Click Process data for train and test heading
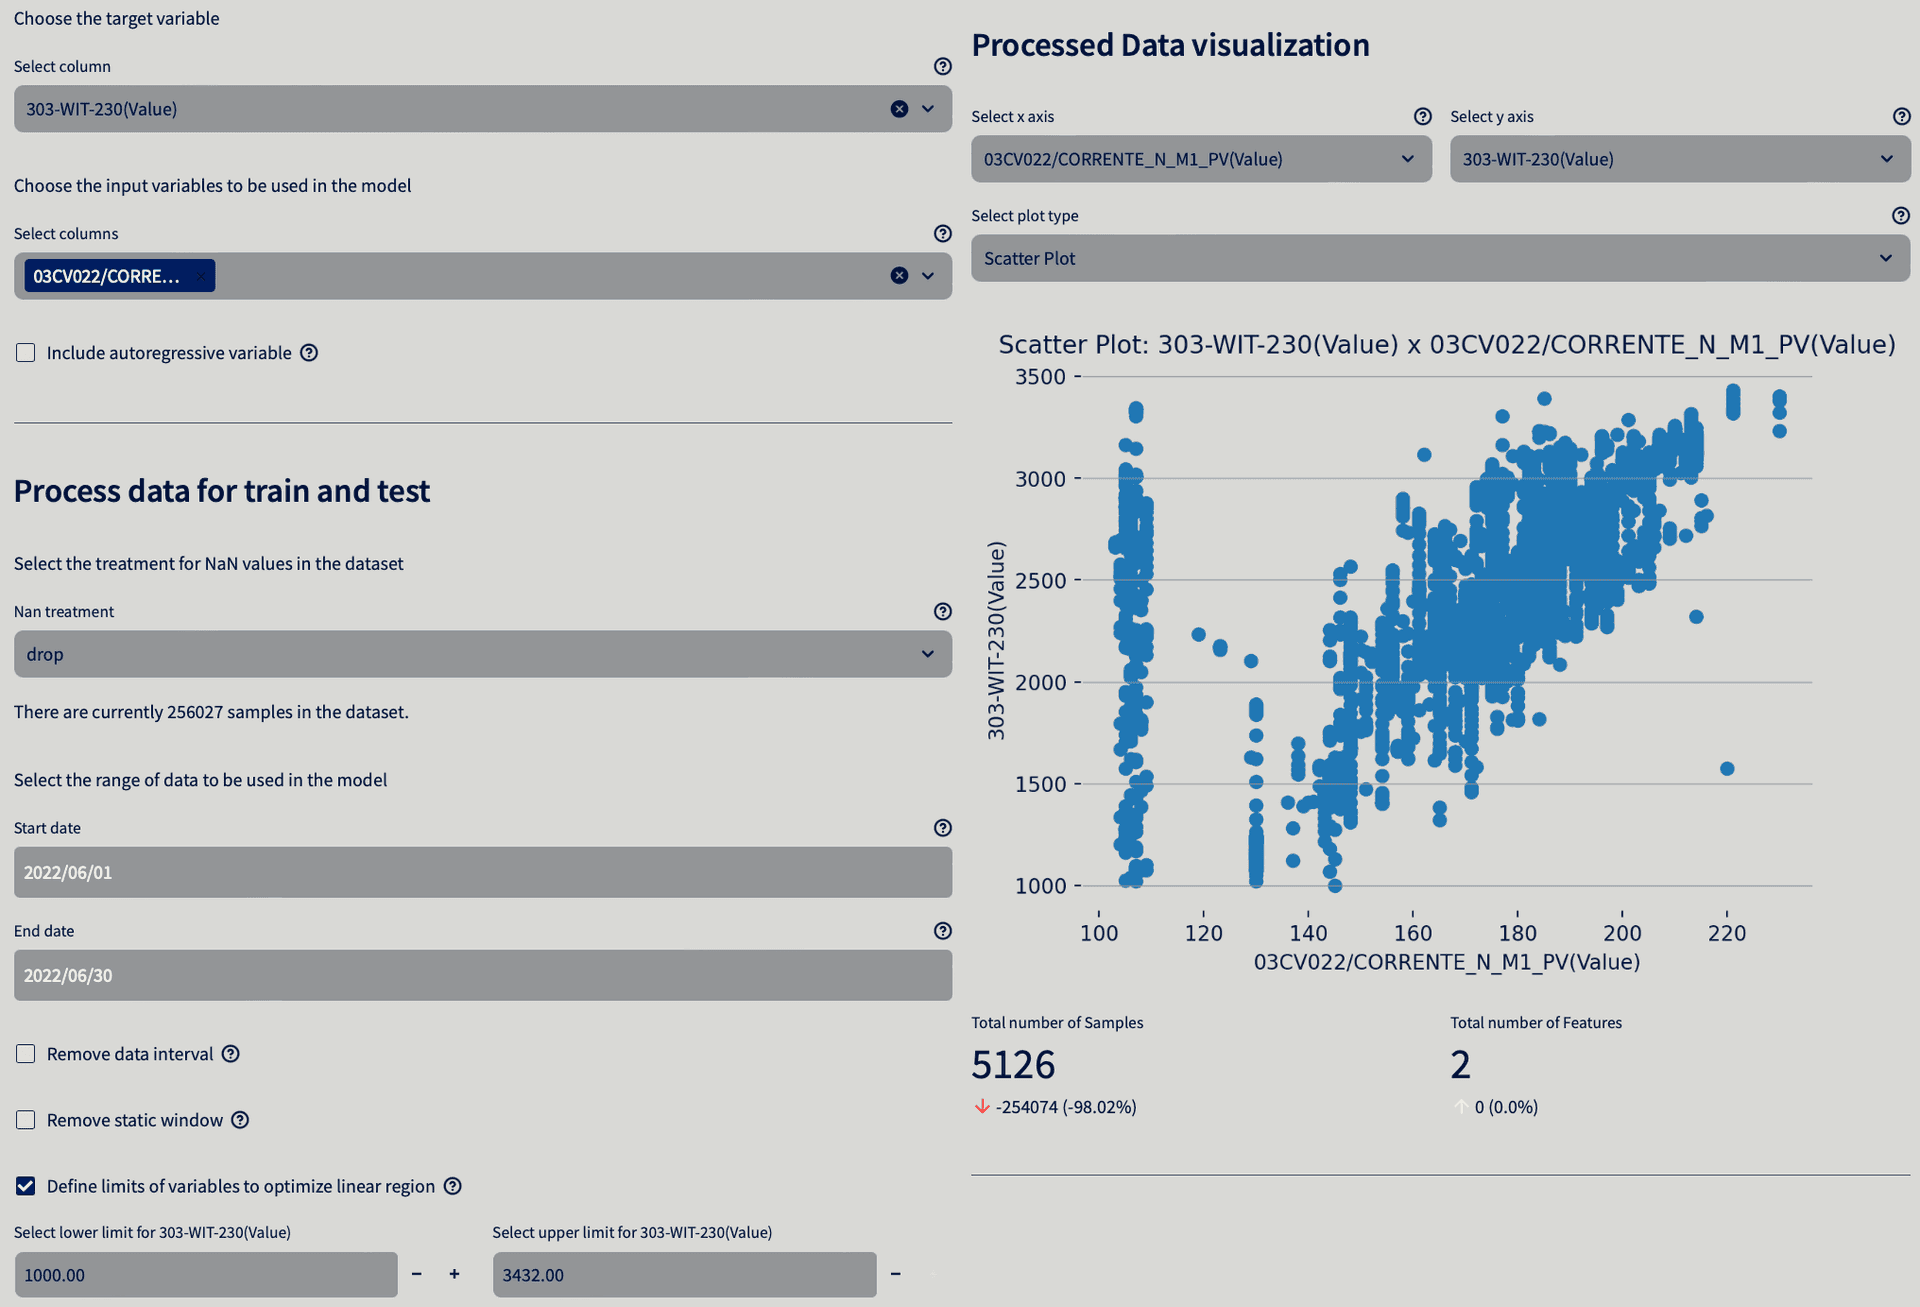This screenshot has width=1920, height=1307. [x=222, y=491]
